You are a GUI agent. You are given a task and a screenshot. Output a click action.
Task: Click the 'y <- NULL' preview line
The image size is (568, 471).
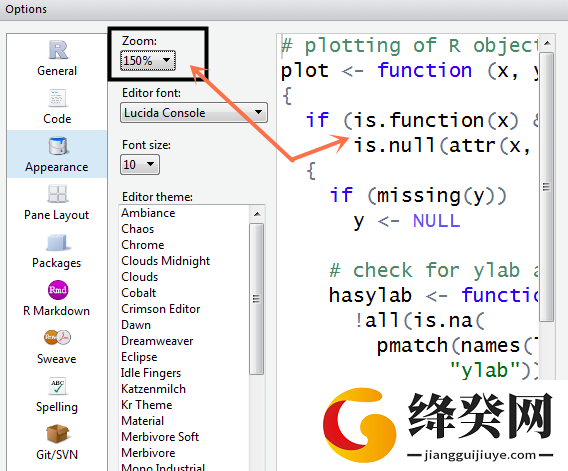[407, 221]
